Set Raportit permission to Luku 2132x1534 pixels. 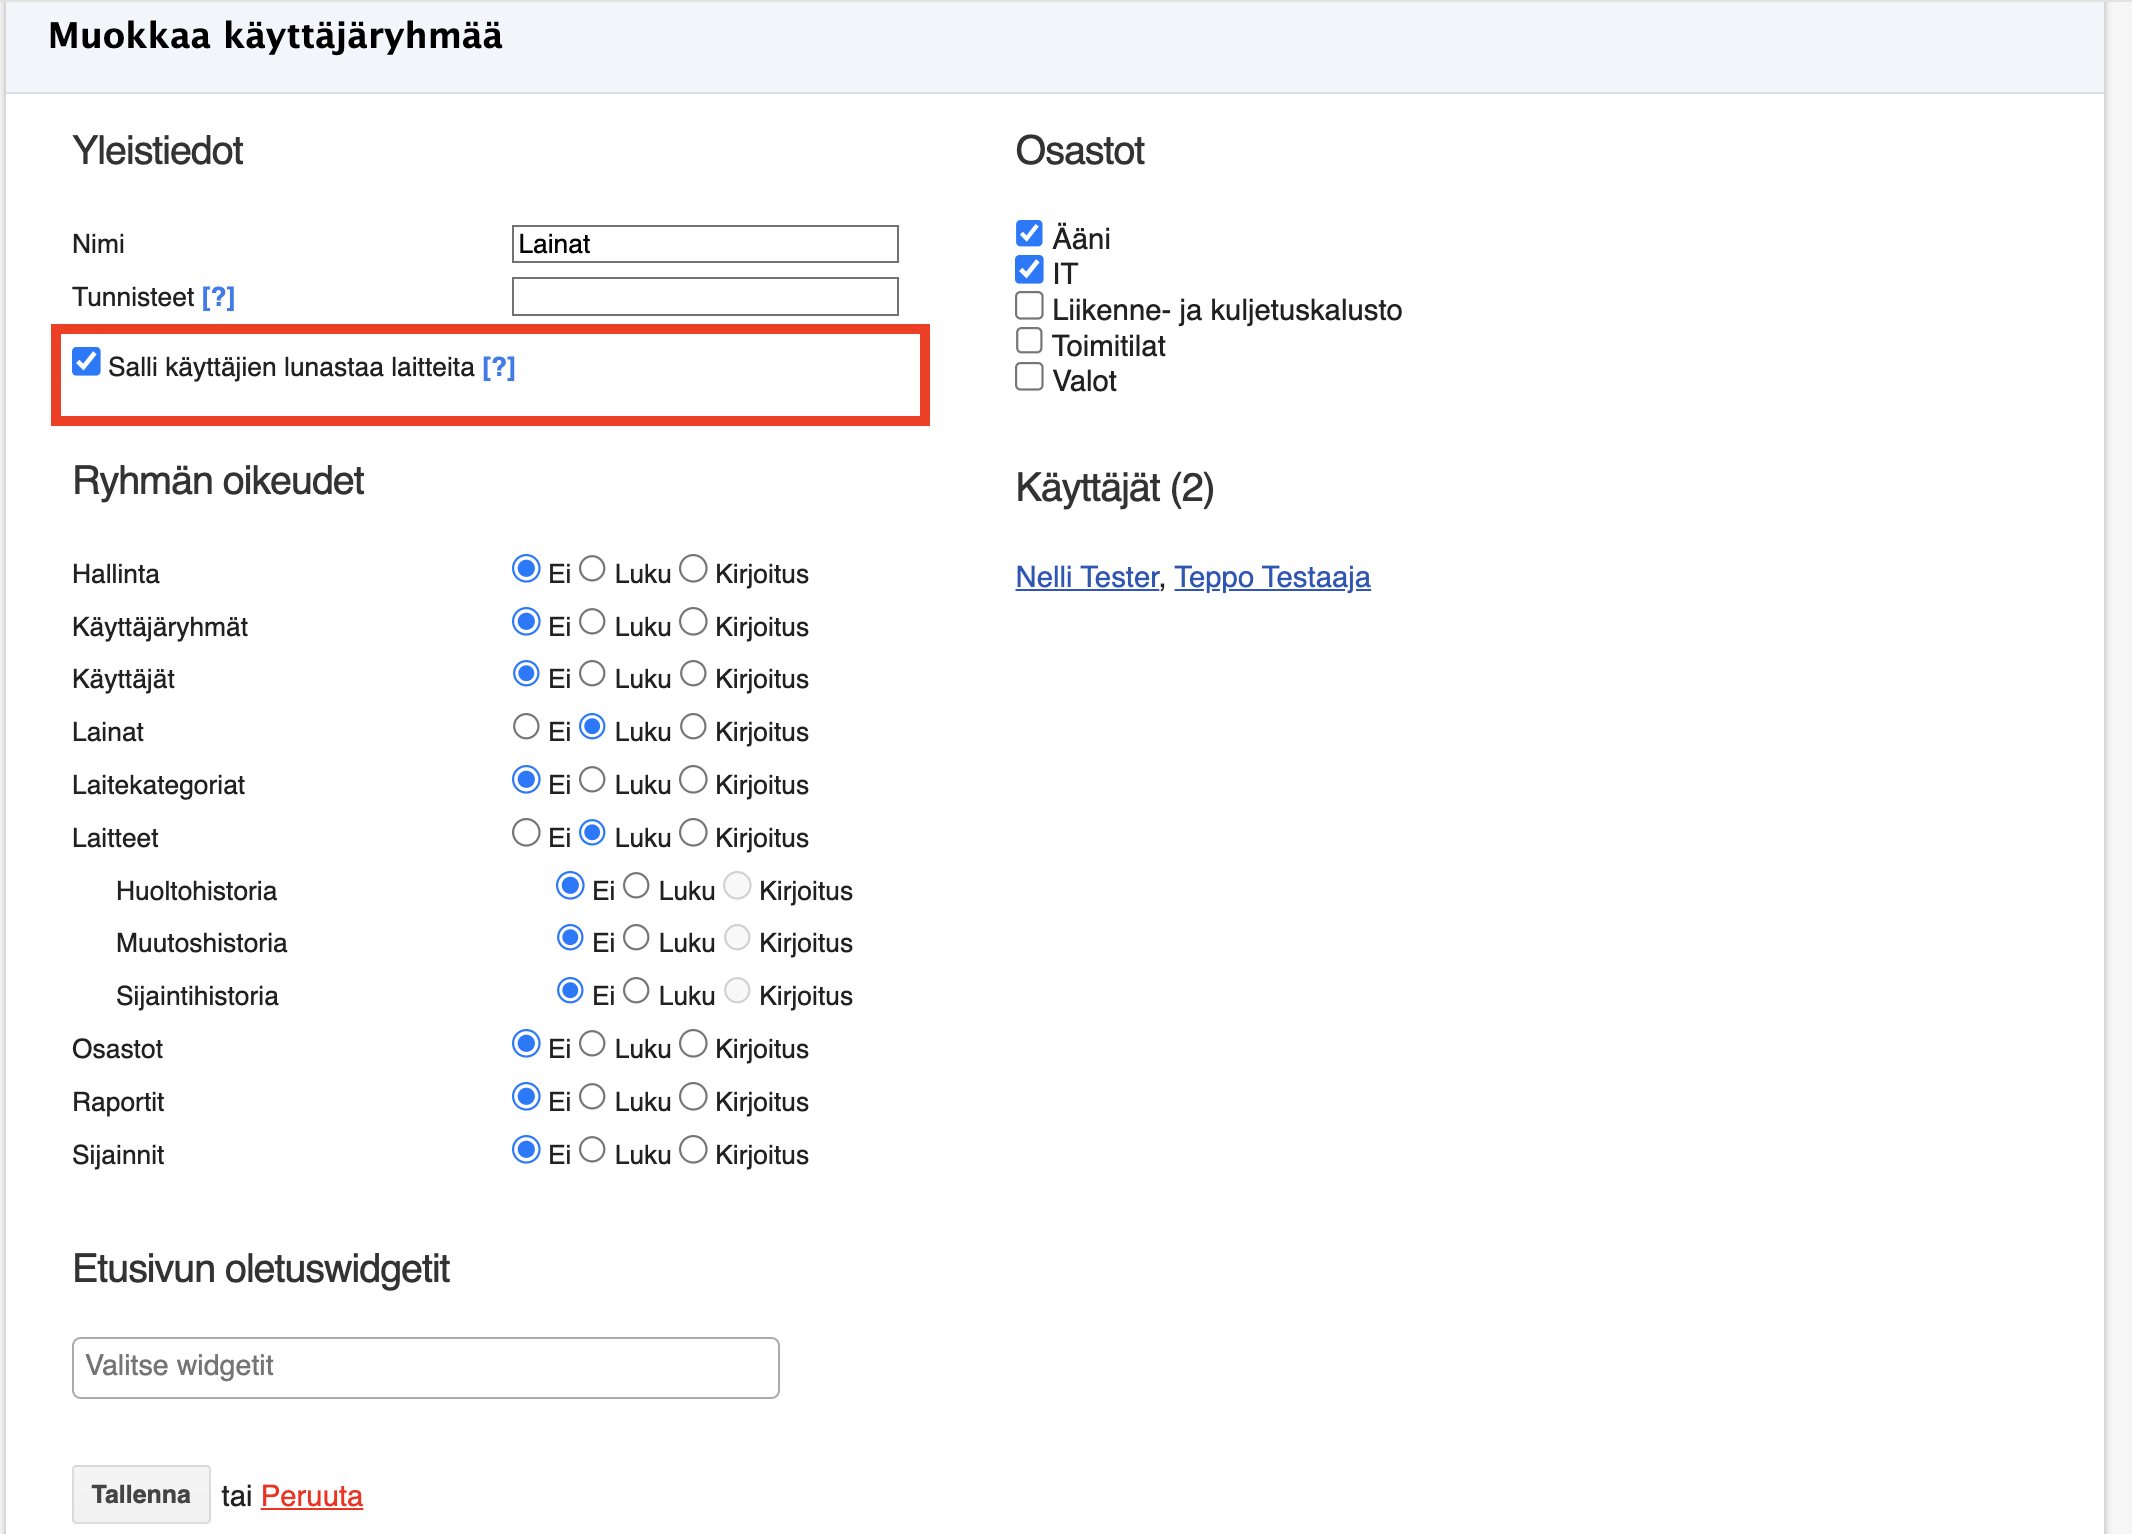[592, 1097]
